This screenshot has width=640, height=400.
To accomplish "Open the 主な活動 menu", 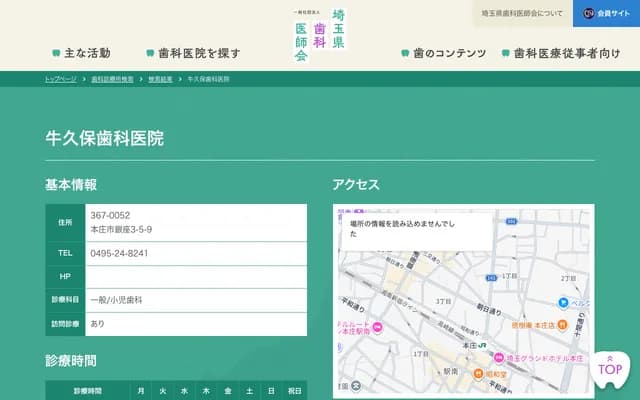I will pyautogui.click(x=82, y=53).
